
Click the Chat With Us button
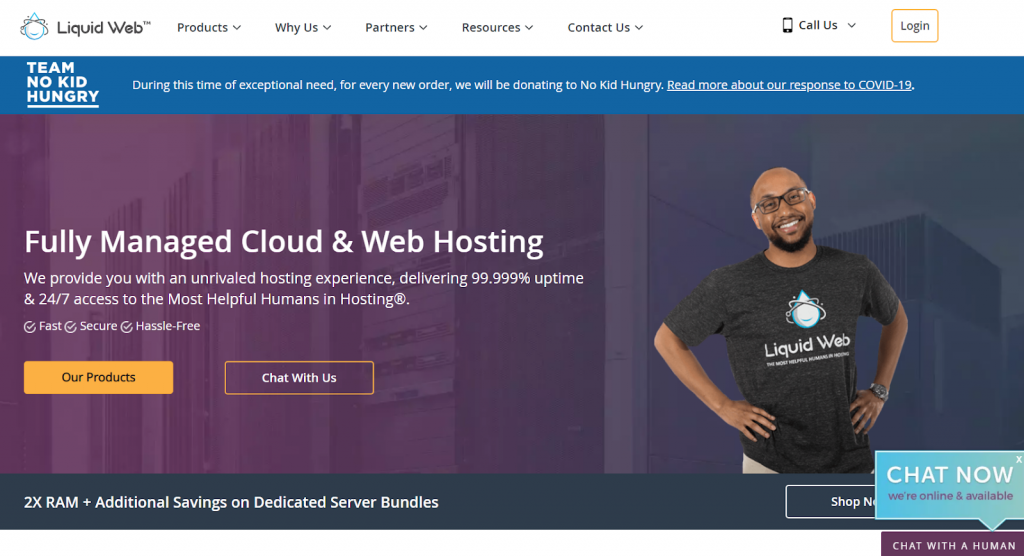(299, 378)
